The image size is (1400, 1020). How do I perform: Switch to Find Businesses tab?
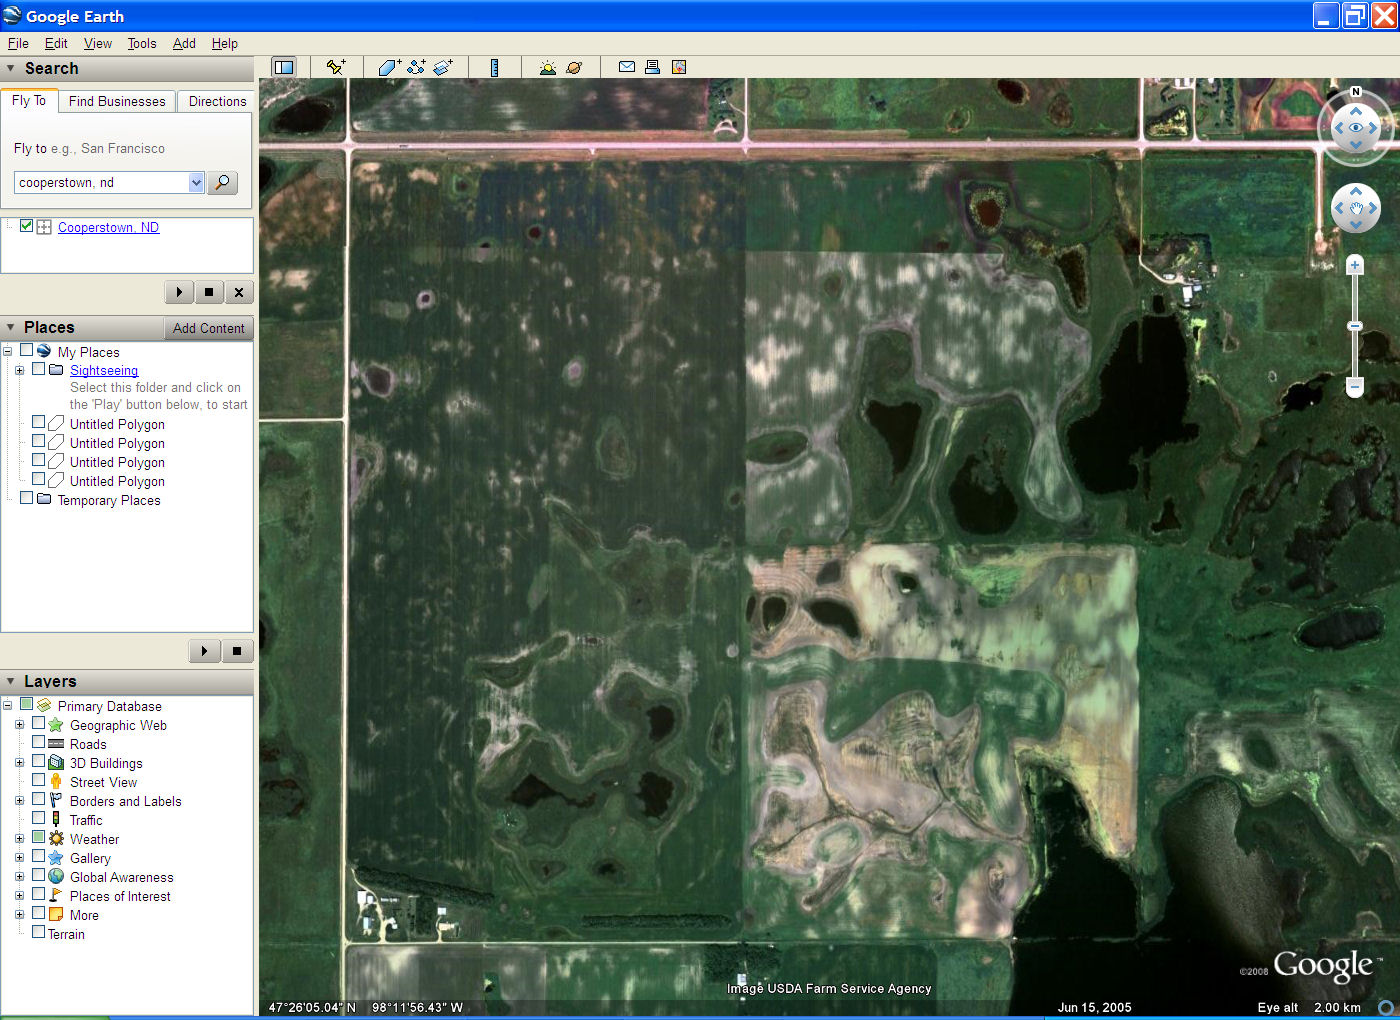click(x=117, y=101)
